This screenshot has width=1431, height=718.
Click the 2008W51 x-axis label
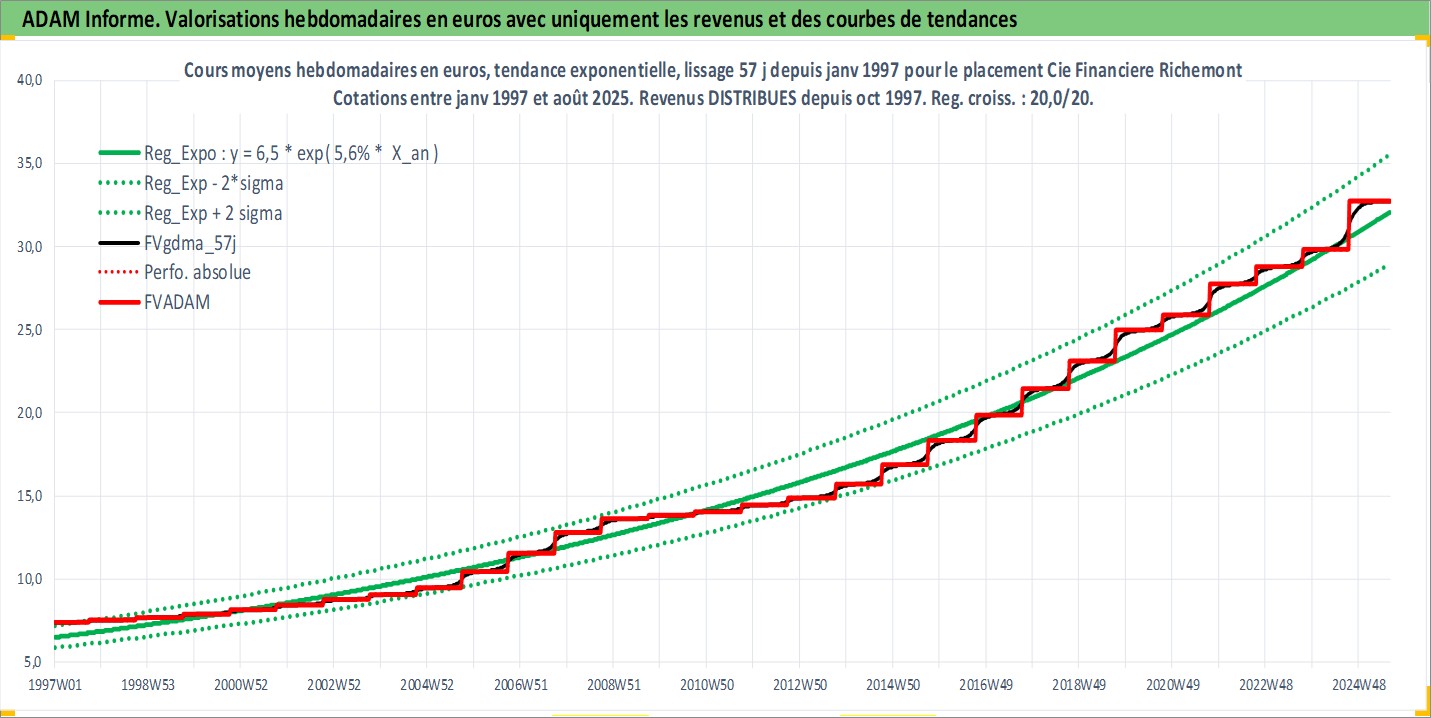coord(612,684)
